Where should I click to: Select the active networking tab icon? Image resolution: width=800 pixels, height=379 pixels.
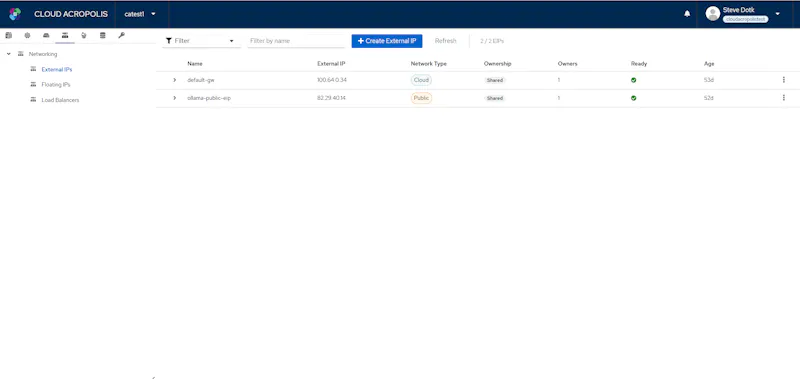(65, 35)
